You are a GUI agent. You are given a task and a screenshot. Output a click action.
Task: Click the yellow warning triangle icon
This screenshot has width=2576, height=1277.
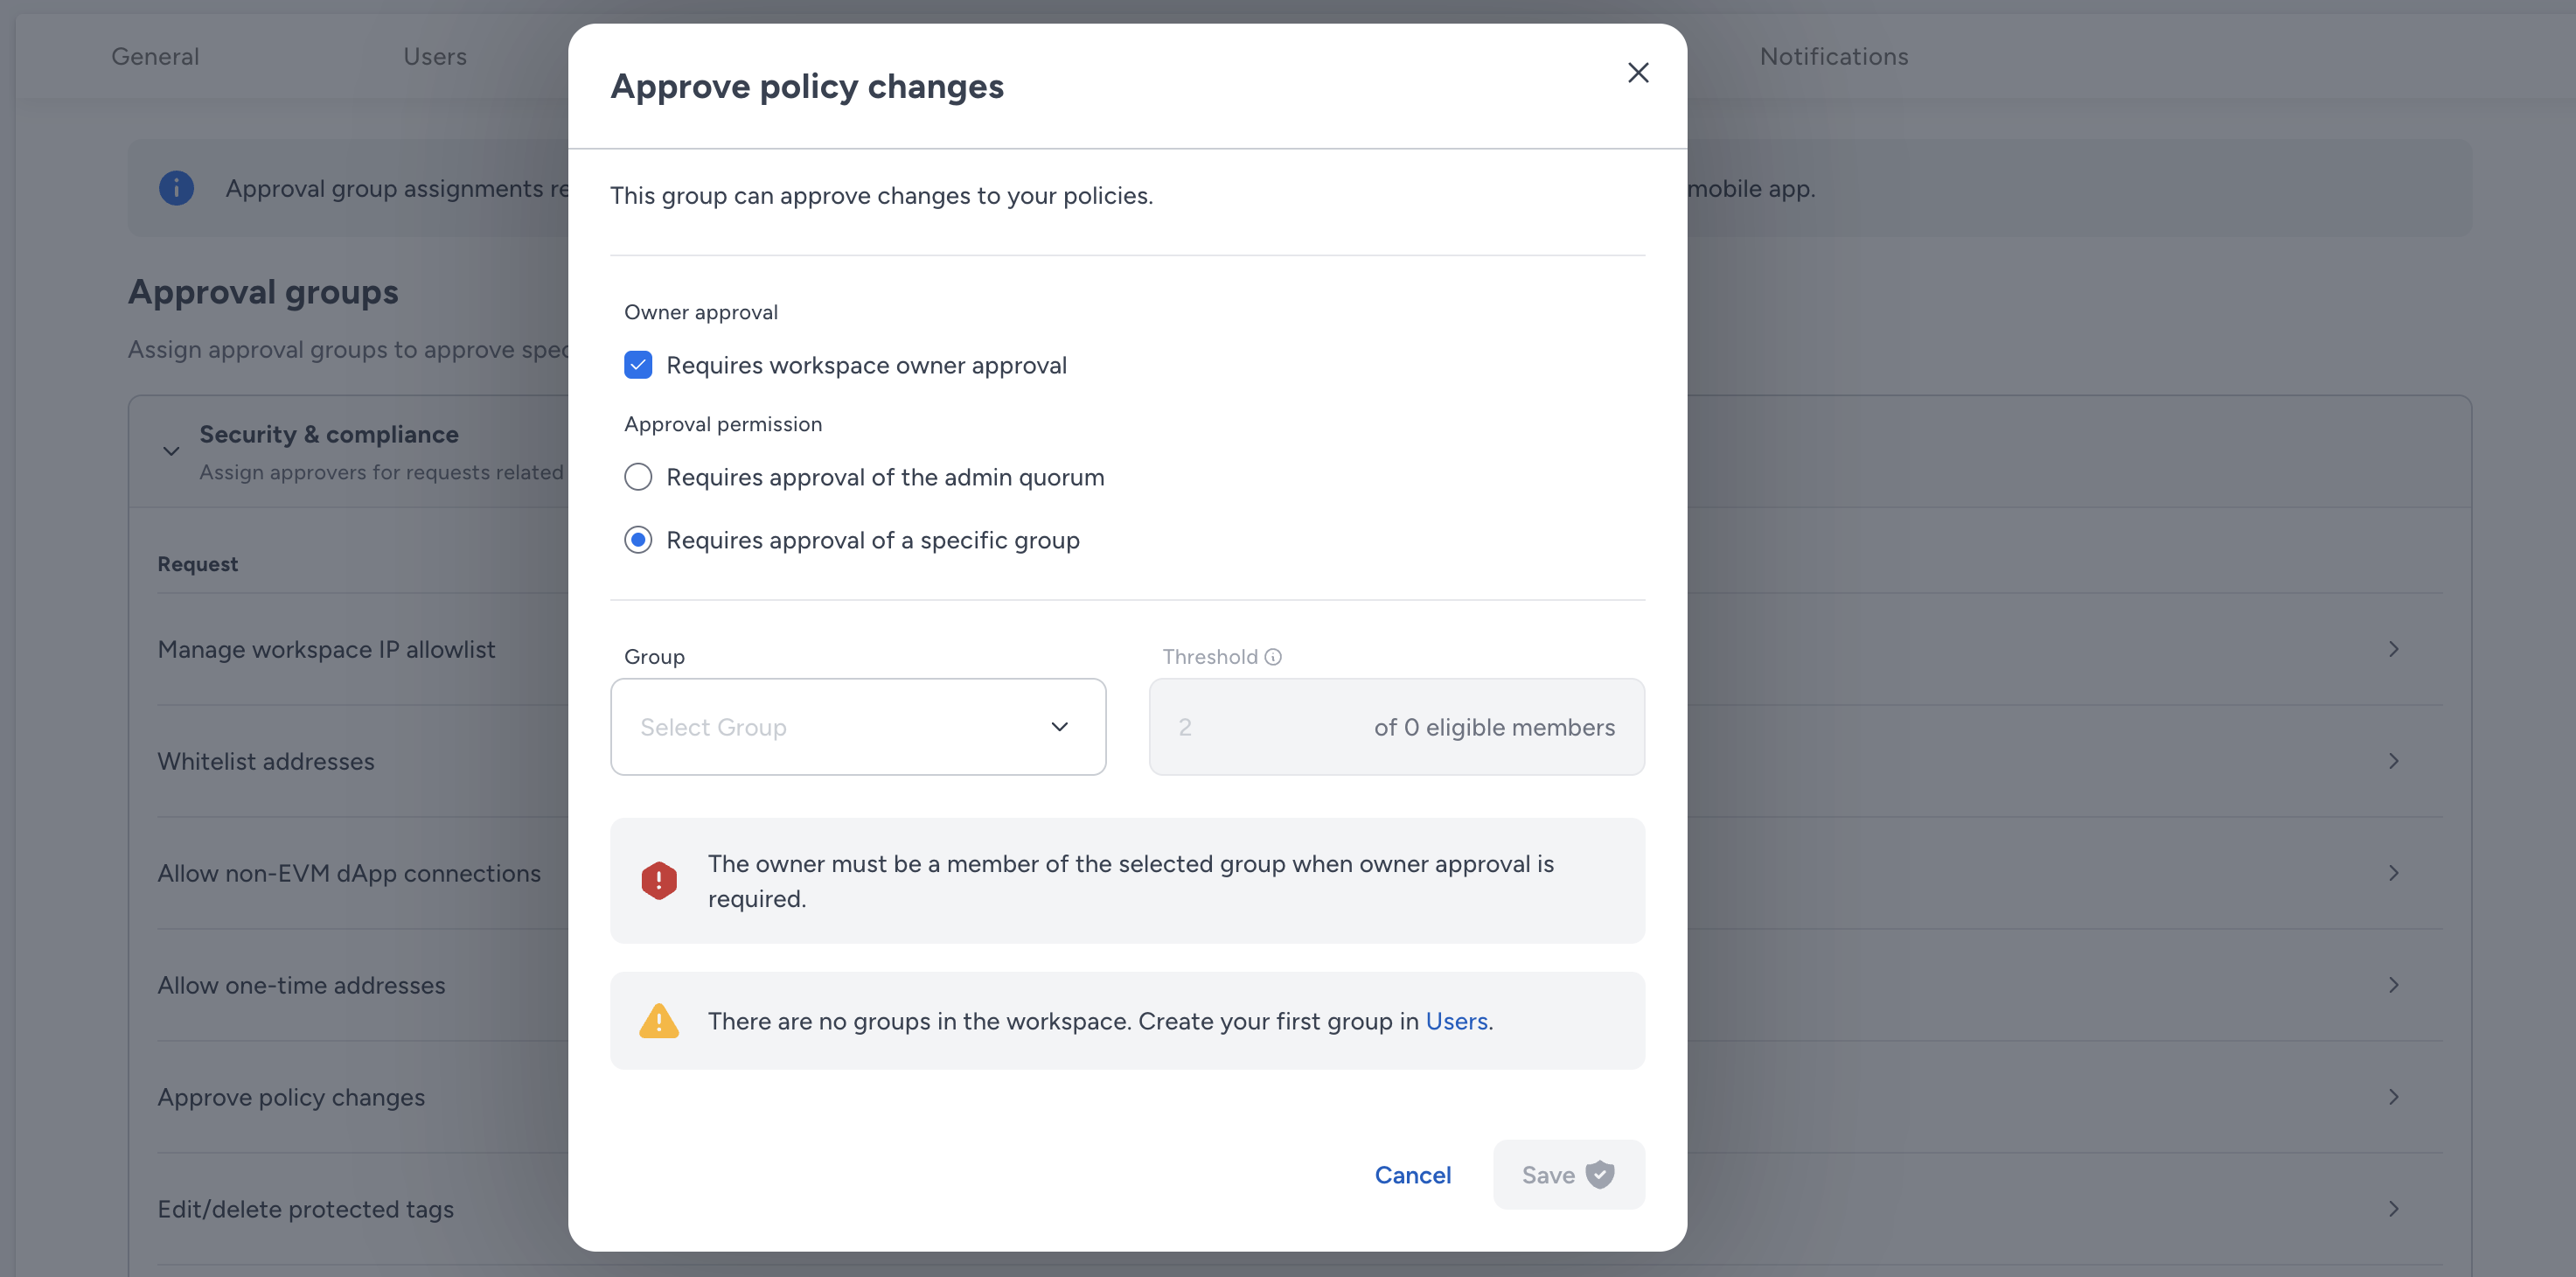click(x=659, y=1021)
